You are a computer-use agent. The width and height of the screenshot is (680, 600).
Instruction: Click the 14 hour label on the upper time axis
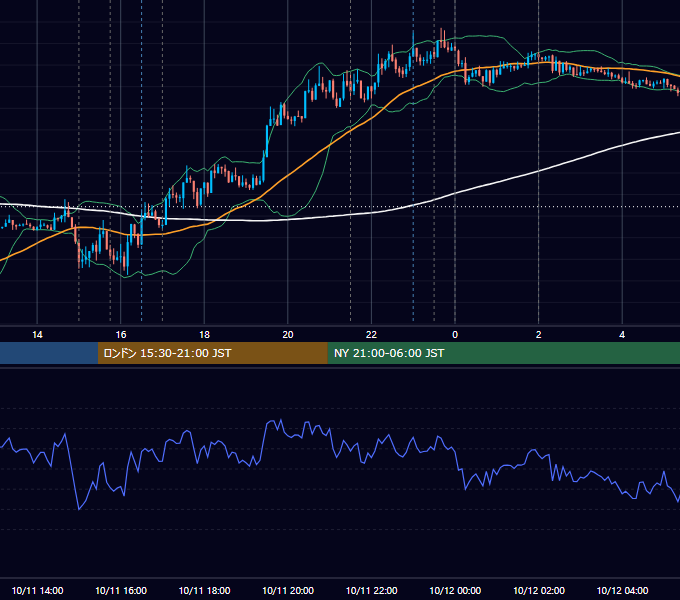pos(37,335)
